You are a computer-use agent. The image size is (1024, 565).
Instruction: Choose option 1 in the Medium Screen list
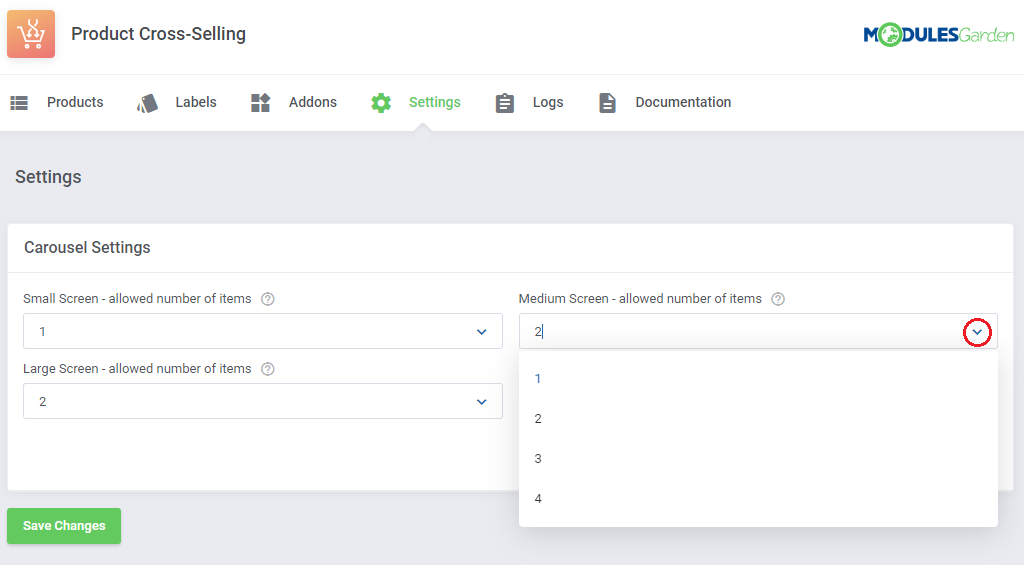click(758, 379)
